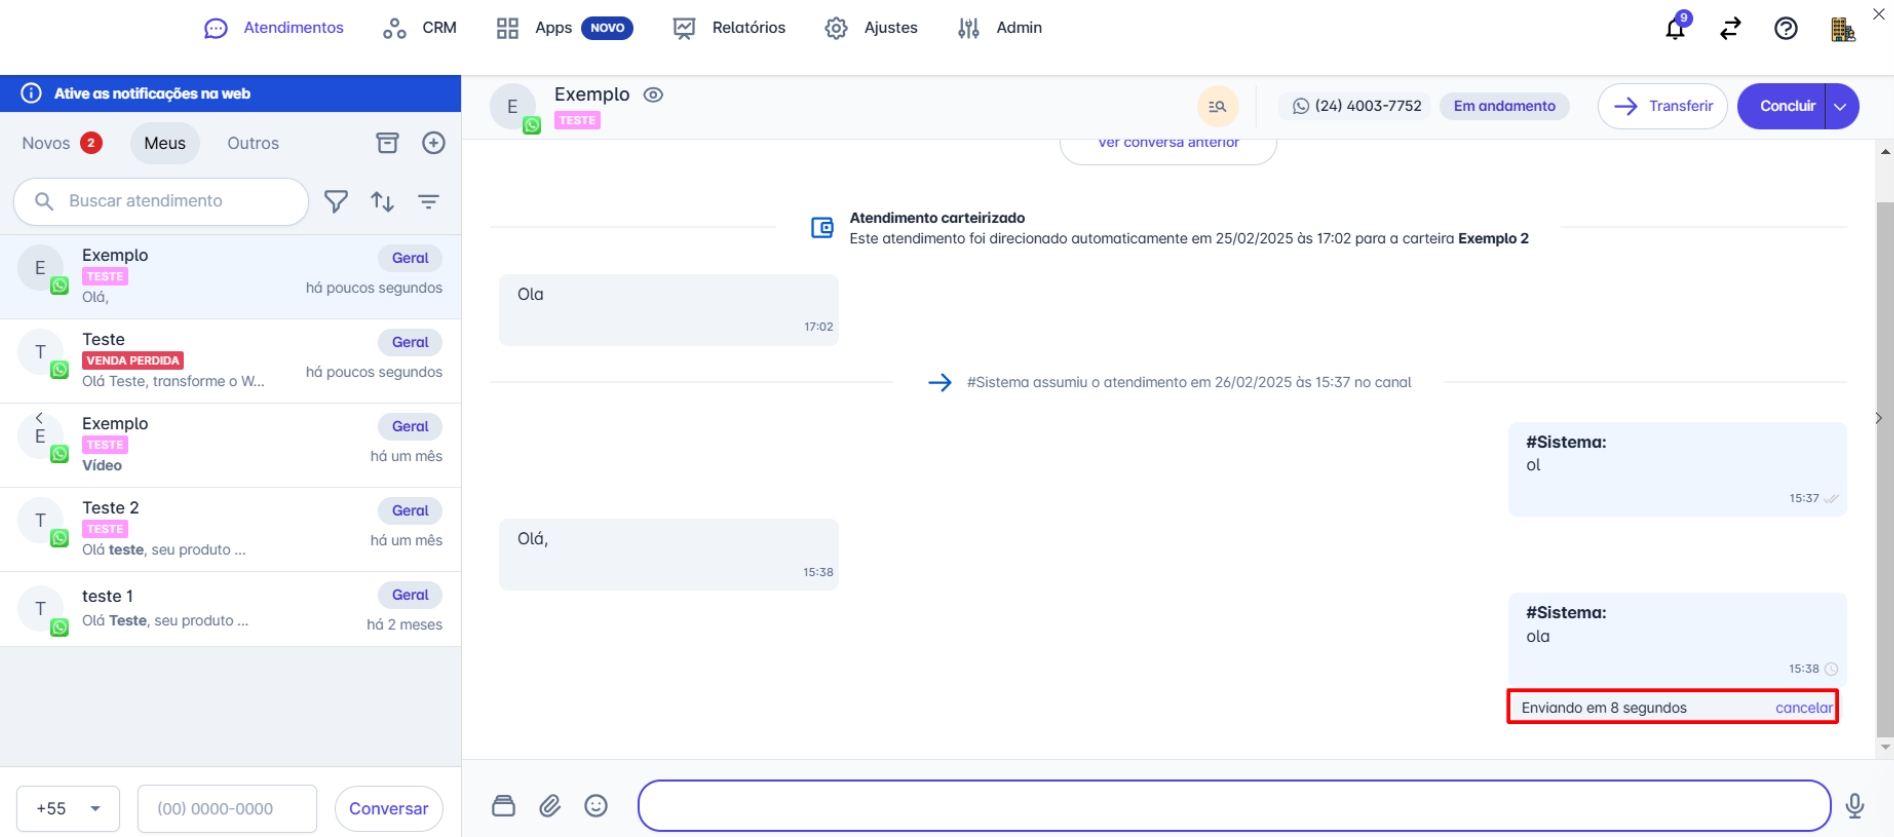Click the archive box icon
The width and height of the screenshot is (1894, 837).
pos(387,143)
